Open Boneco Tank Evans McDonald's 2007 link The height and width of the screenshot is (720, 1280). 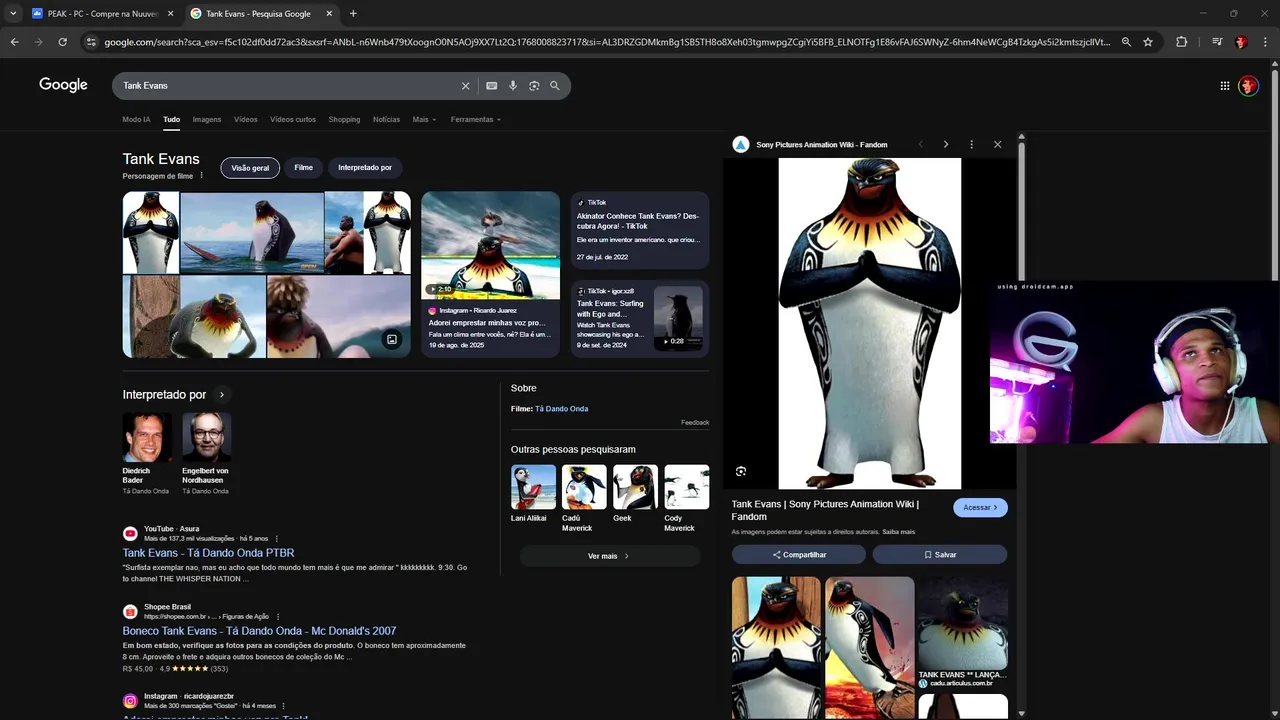pos(259,631)
